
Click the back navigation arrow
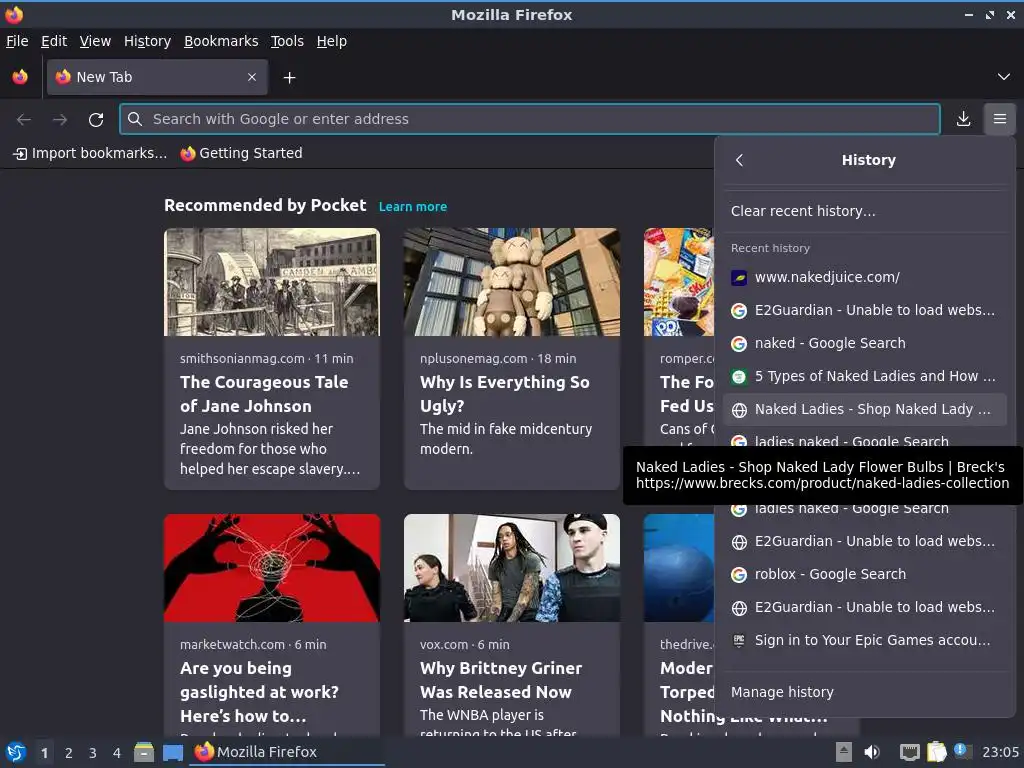[24, 120]
